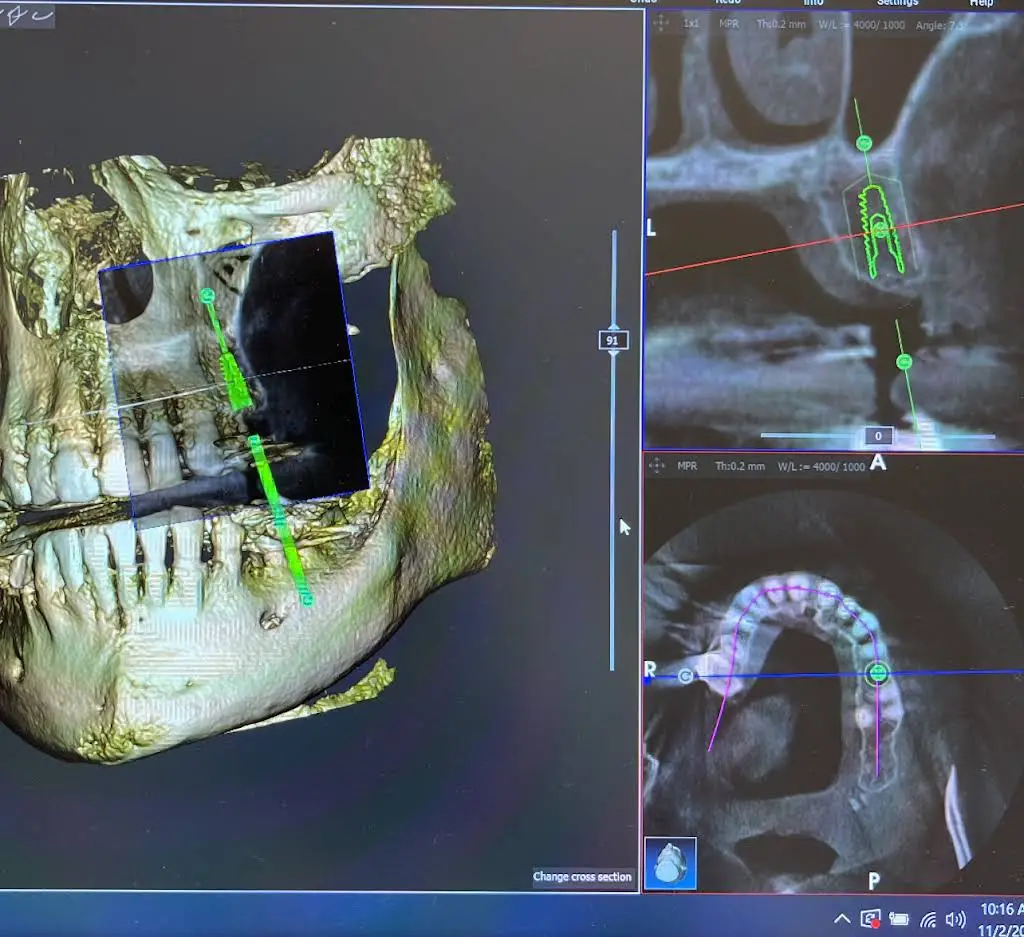Click the "Change cross section" button
The width and height of the screenshot is (1024, 937).
(582, 877)
